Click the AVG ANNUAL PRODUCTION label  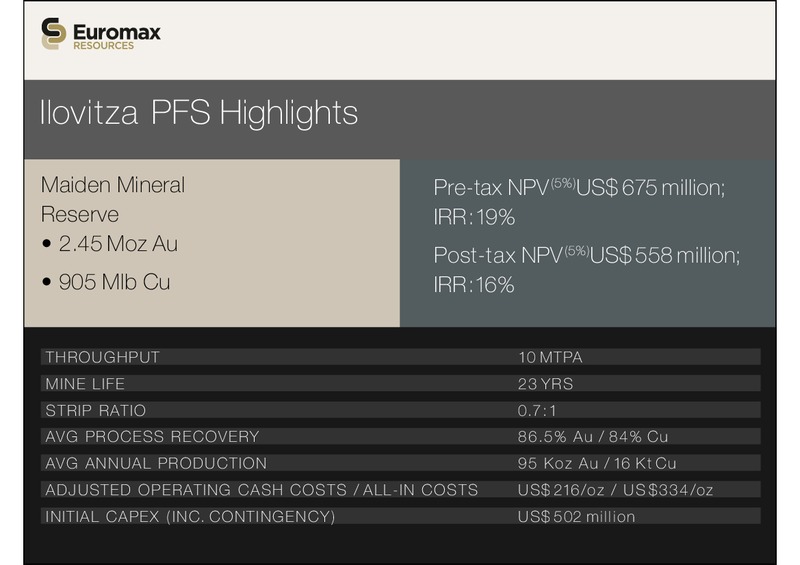click(x=156, y=463)
